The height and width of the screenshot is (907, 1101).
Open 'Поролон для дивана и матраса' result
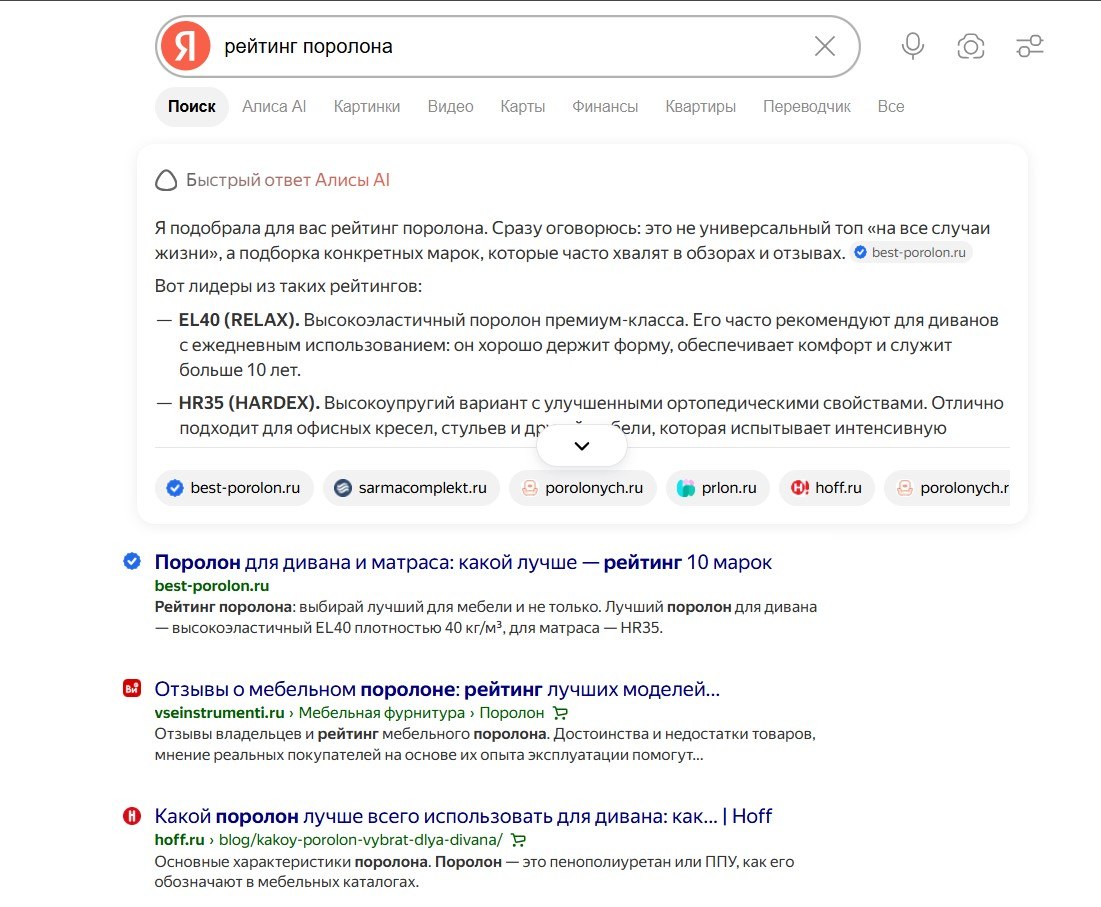[x=463, y=562]
